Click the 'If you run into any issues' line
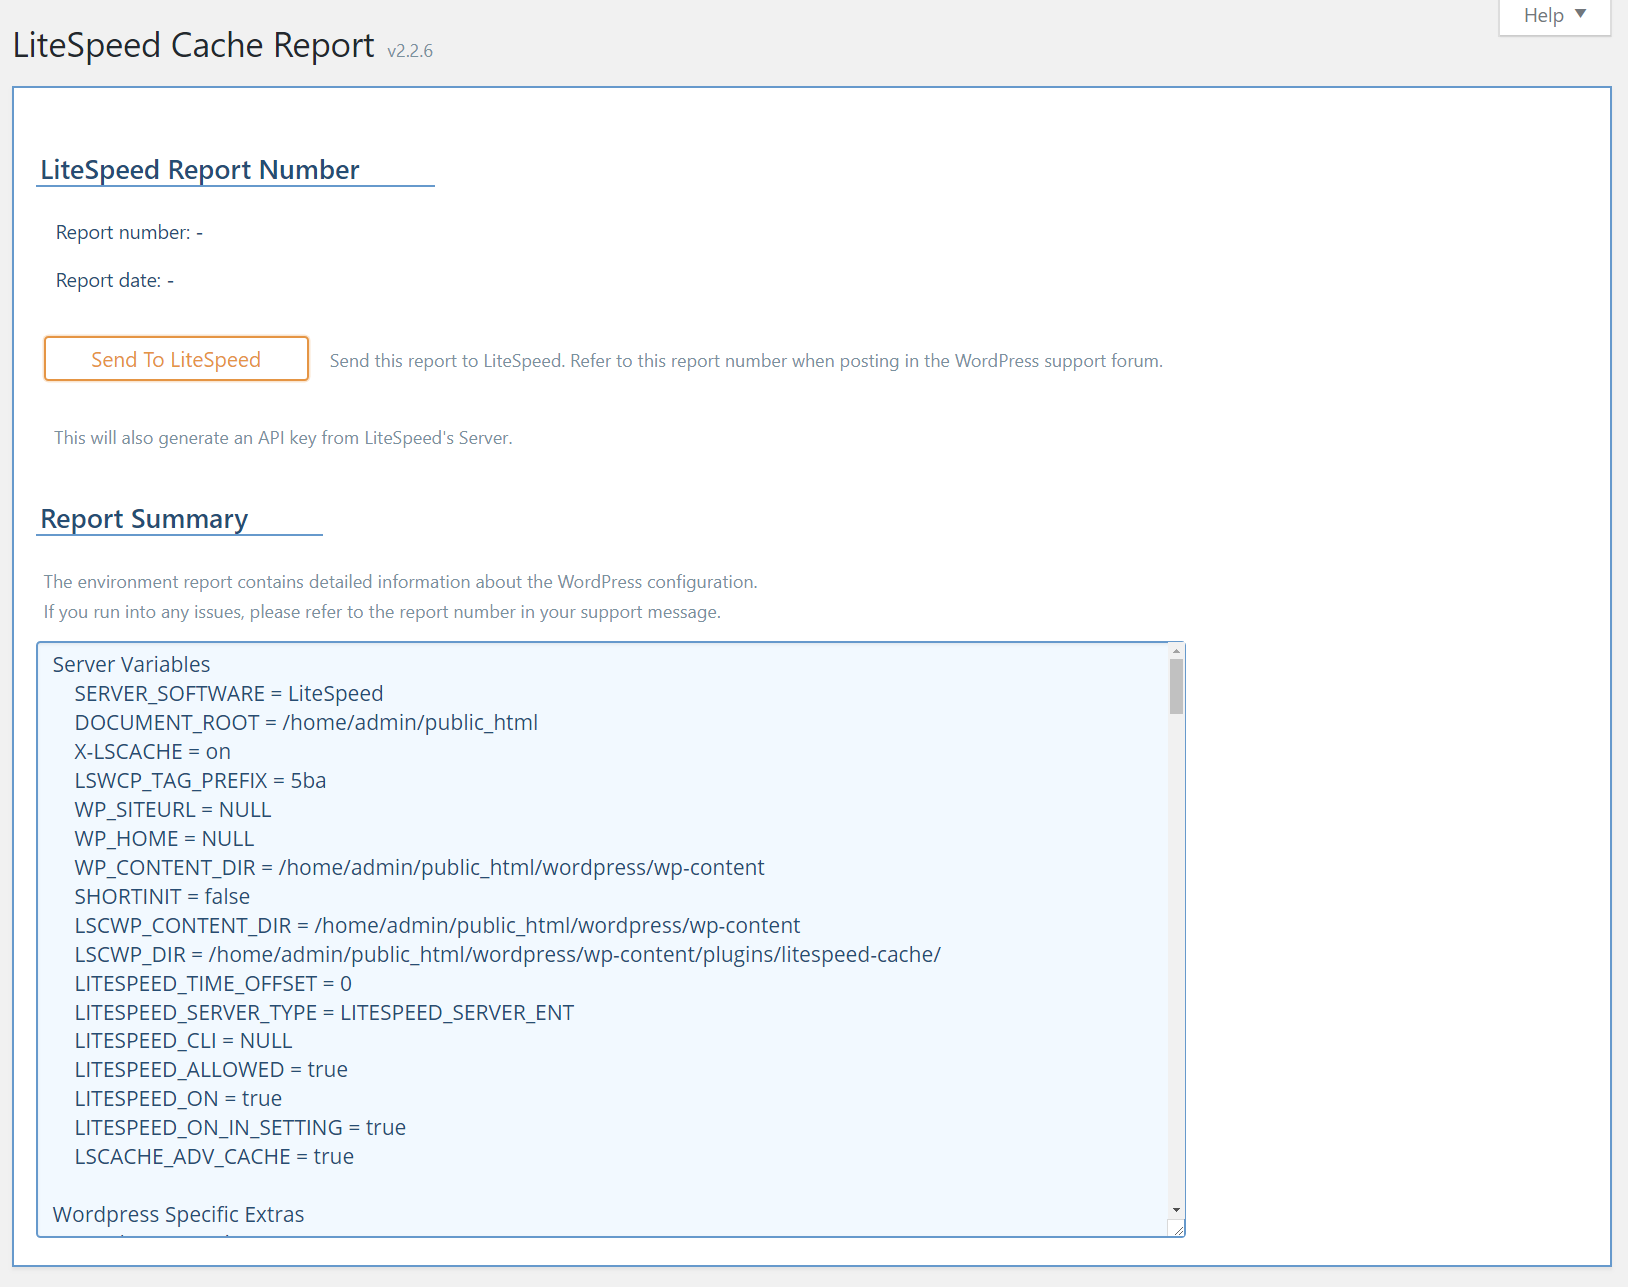Viewport: 1628px width, 1287px height. [382, 612]
